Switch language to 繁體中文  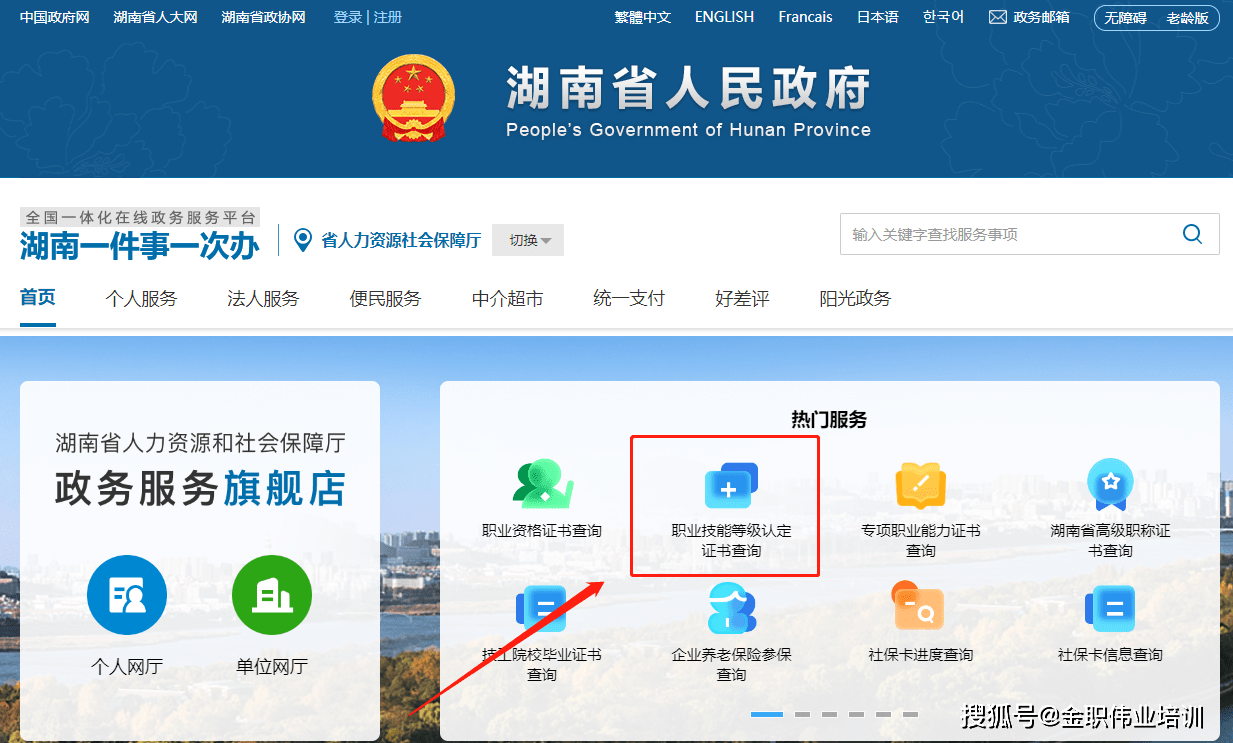643,17
